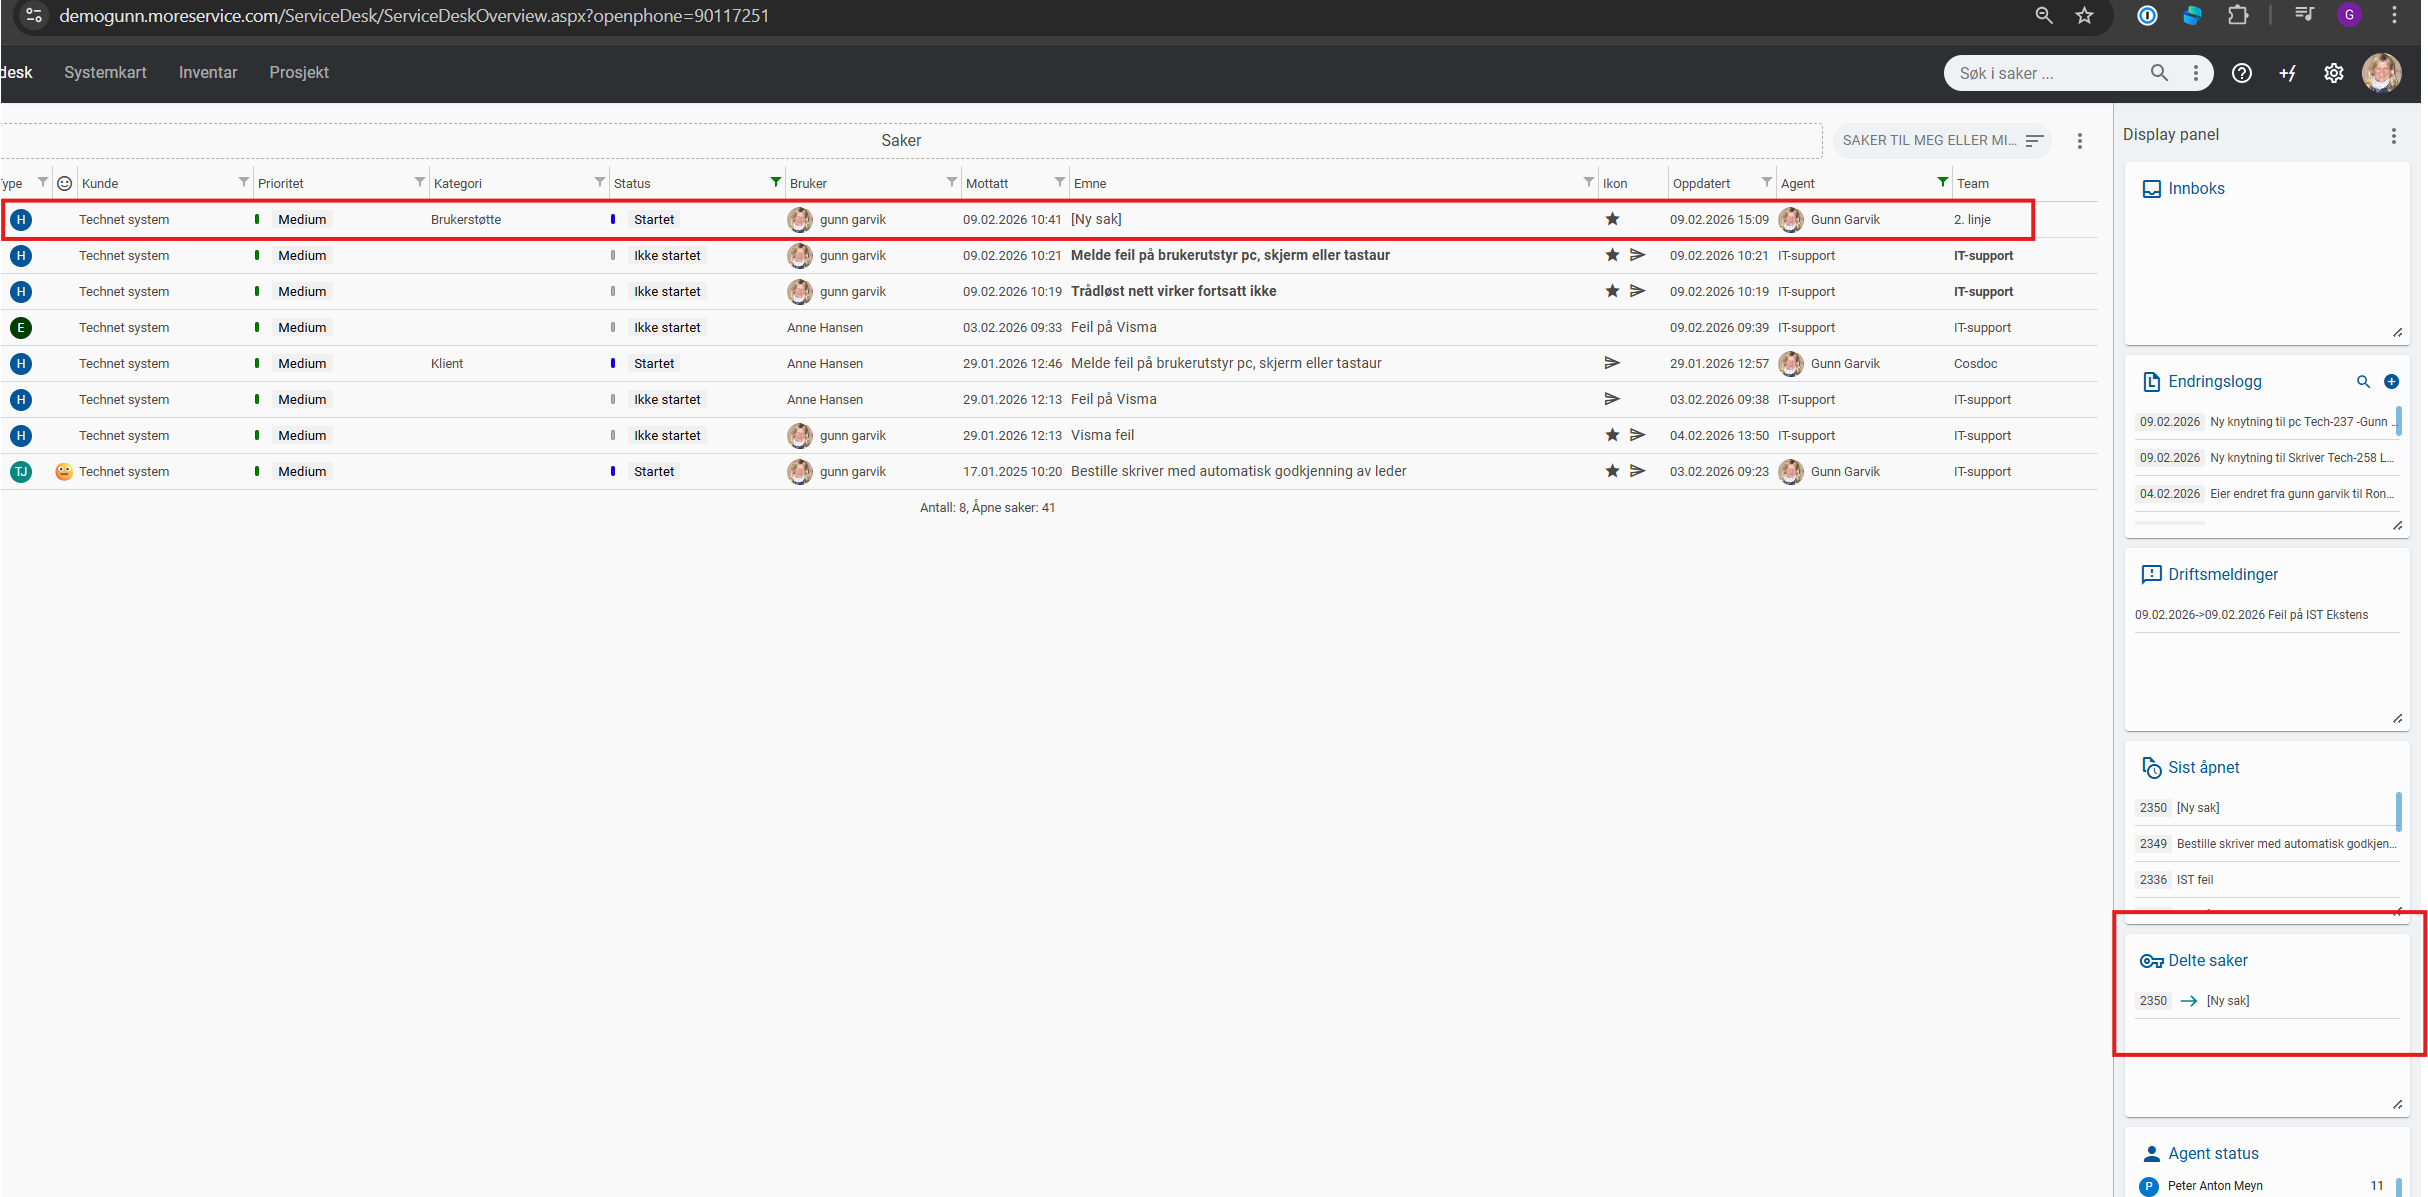
Task: Open shared case 2350 in Delte saker
Action: pyautogui.click(x=2227, y=1000)
